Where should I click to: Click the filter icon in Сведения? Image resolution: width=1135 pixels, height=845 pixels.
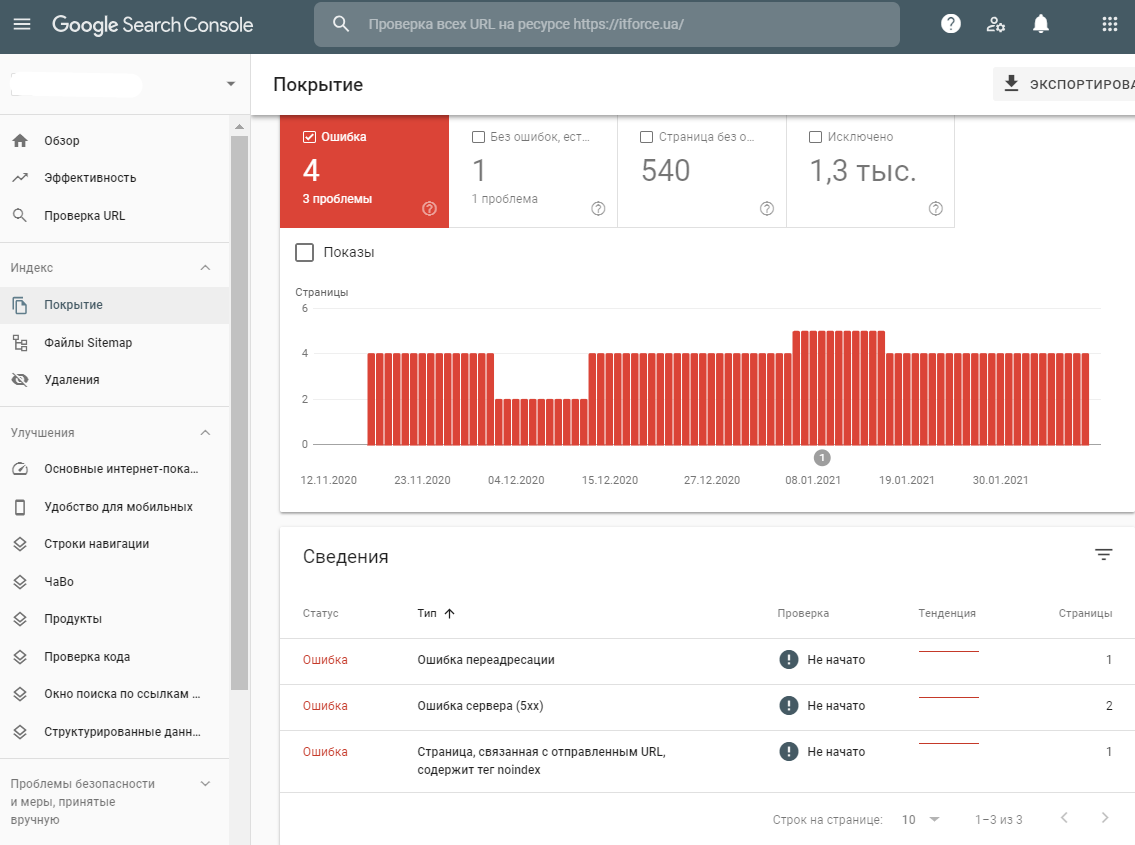[1103, 555]
